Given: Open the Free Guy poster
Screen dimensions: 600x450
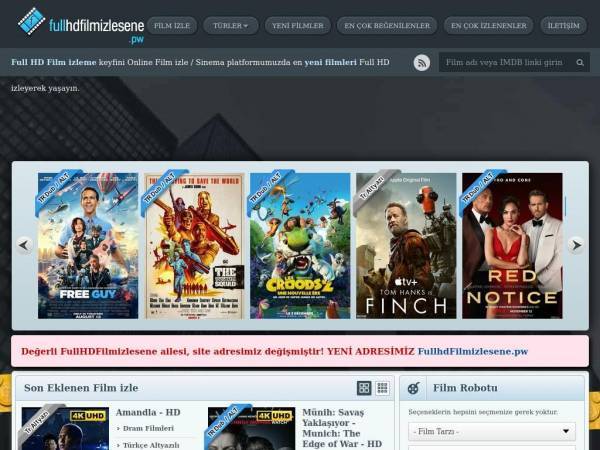Looking at the screenshot, I should click(88, 246).
